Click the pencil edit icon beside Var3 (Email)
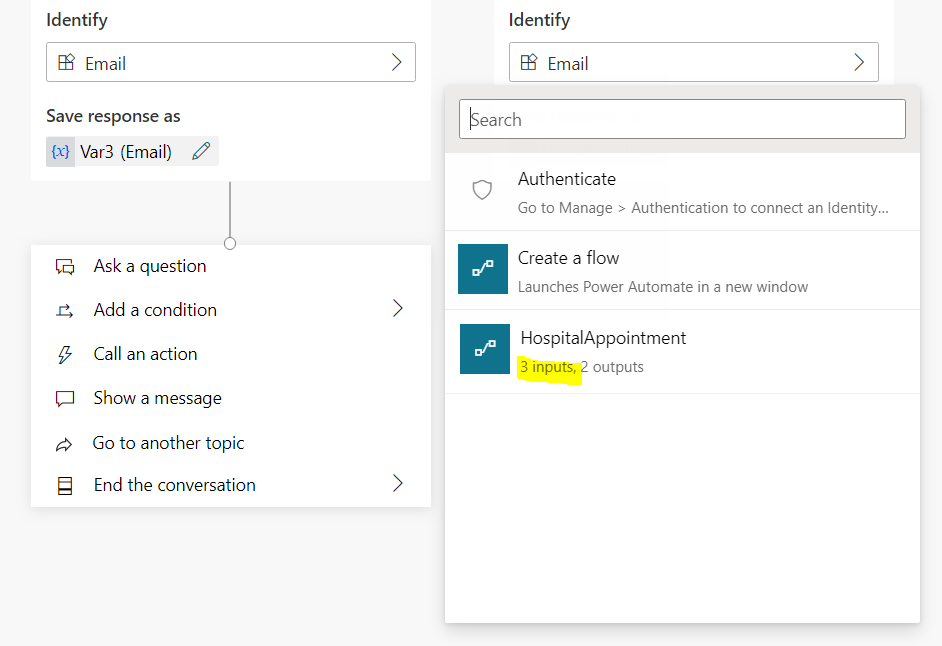The image size is (942, 646). 201,151
